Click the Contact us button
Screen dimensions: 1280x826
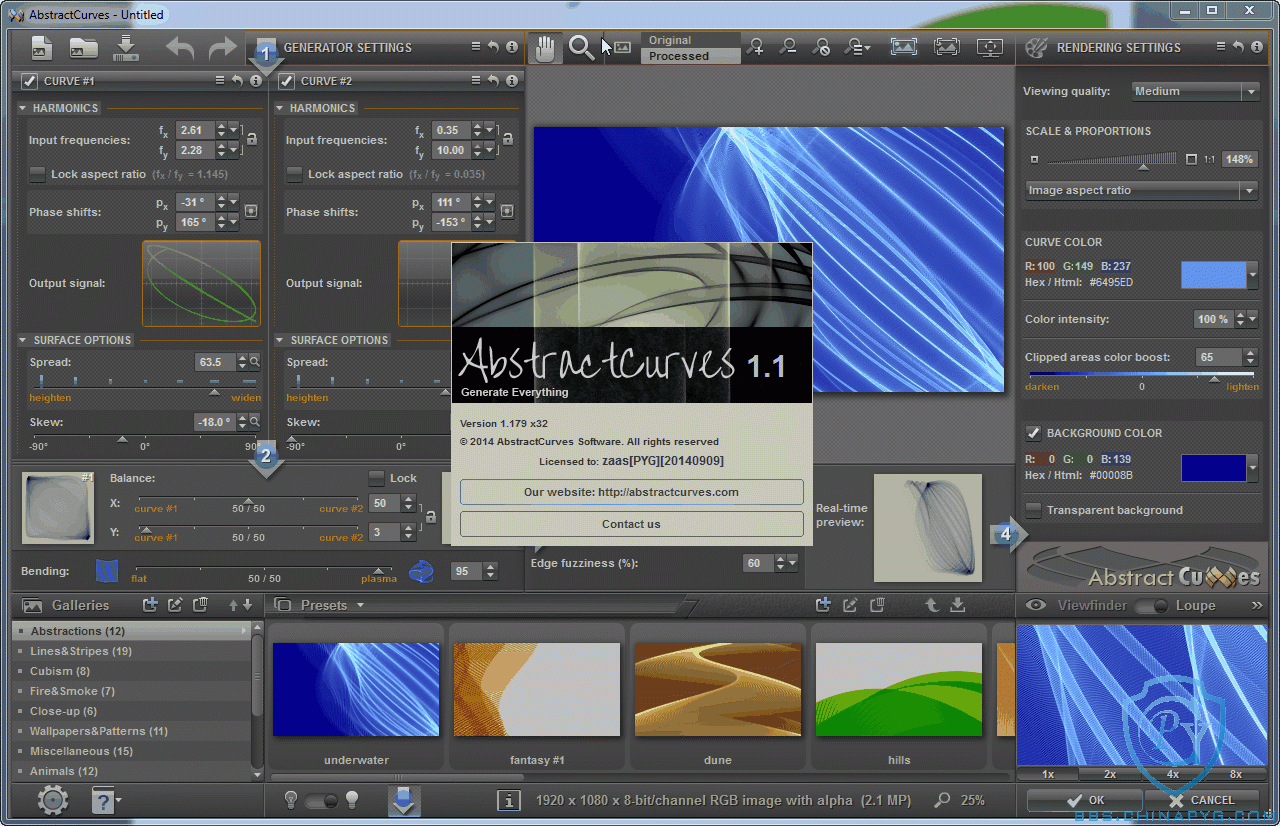631,524
